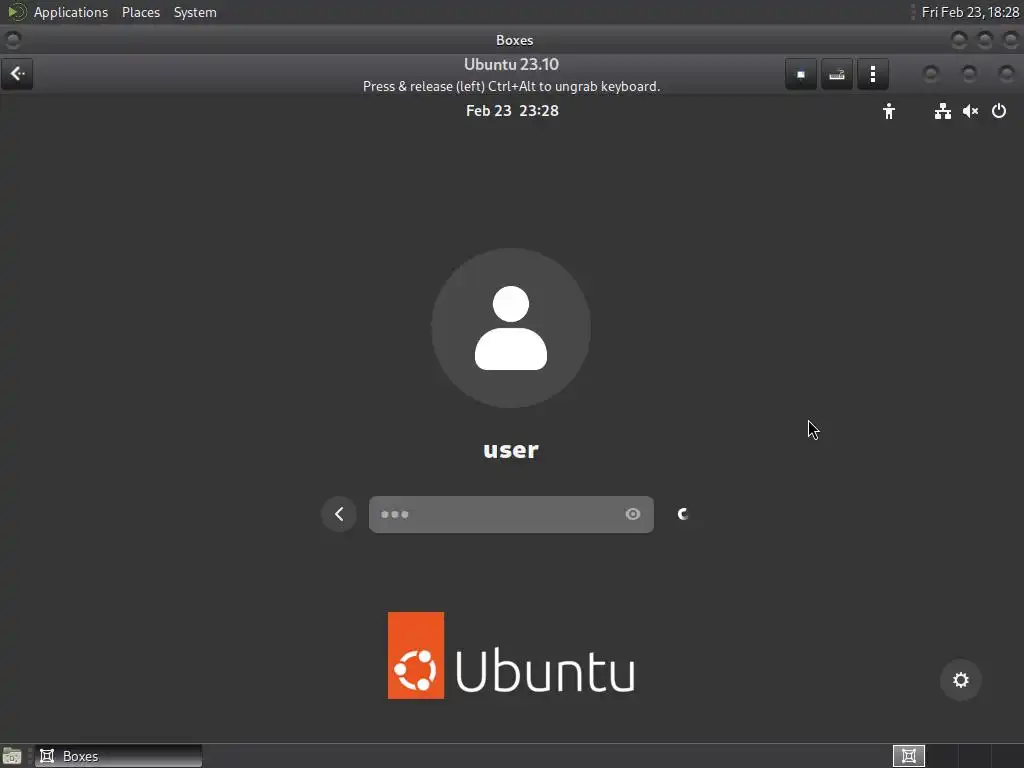Open the power menu icon
1024x768 pixels.
pos(999,111)
